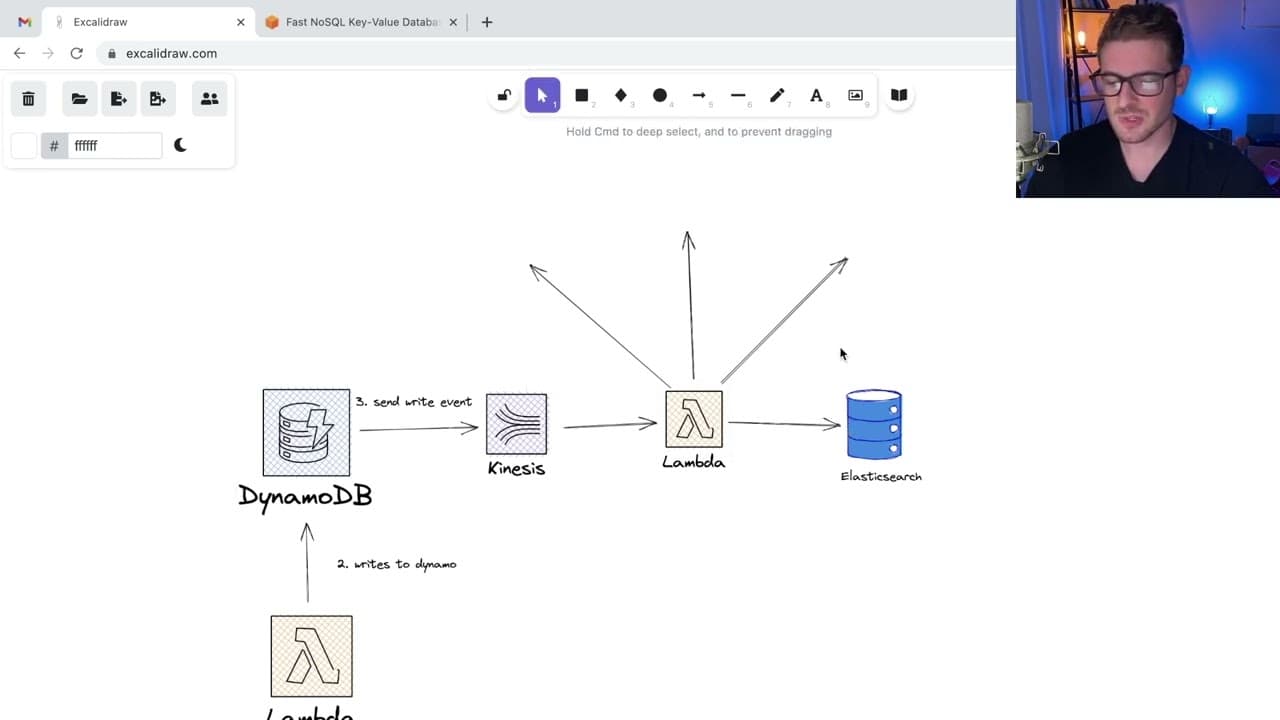
Task: Click the browser back arrow
Action: 20,53
